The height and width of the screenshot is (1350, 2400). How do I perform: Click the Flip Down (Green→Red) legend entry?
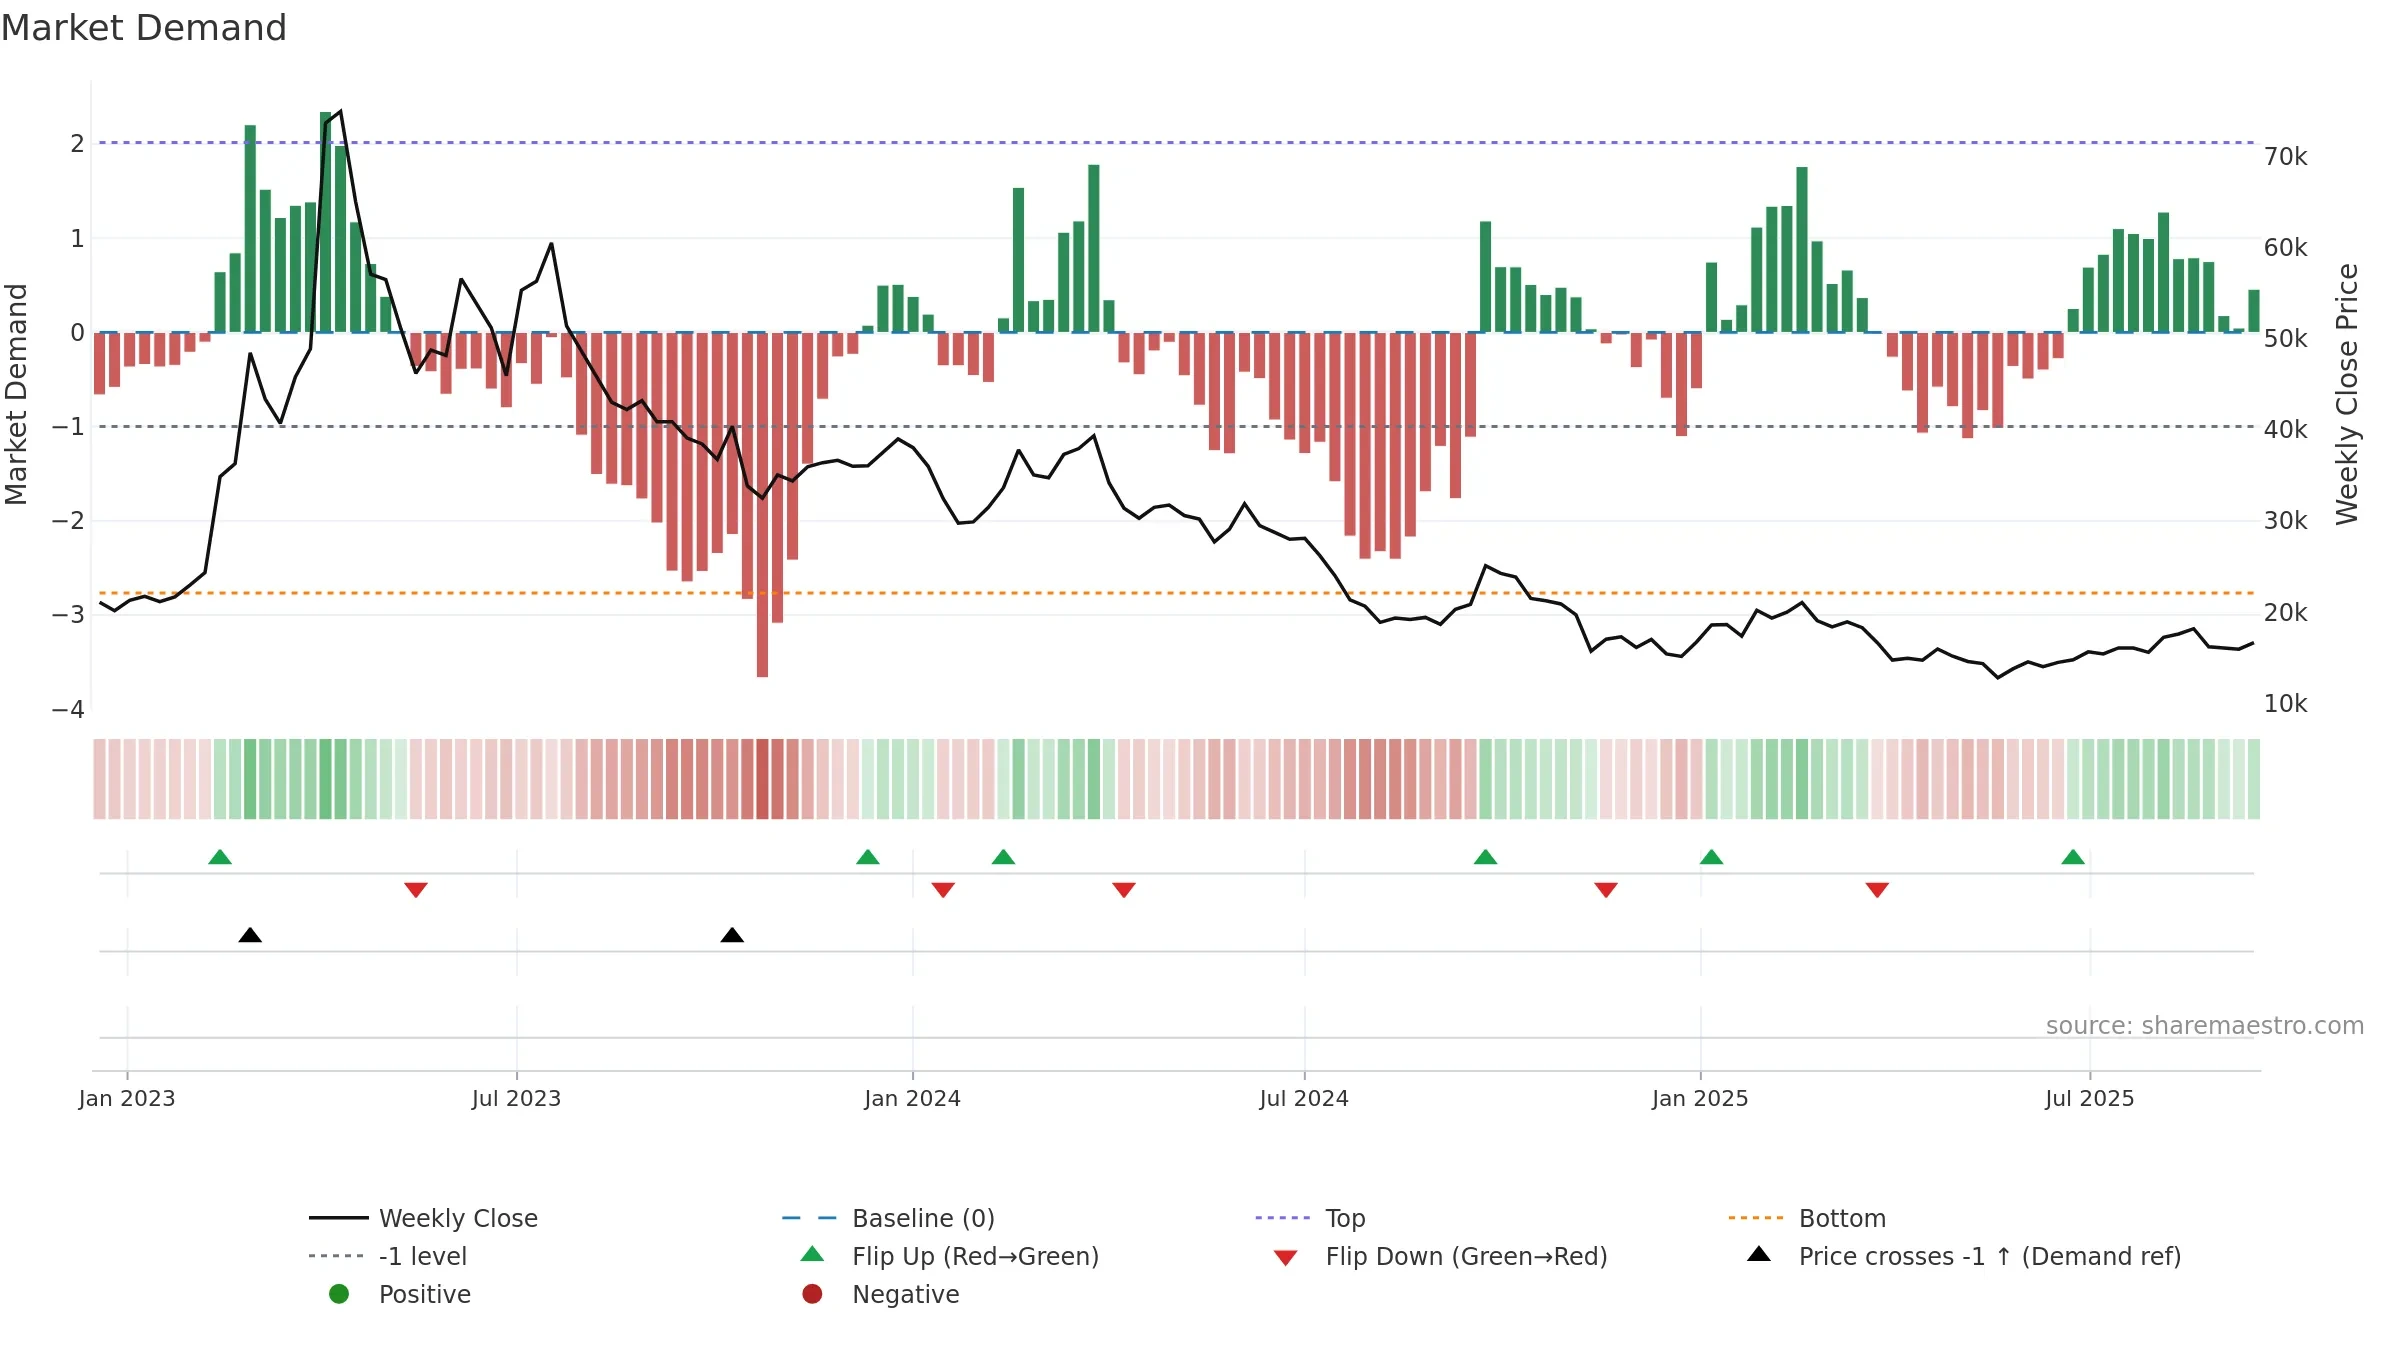point(1440,1256)
